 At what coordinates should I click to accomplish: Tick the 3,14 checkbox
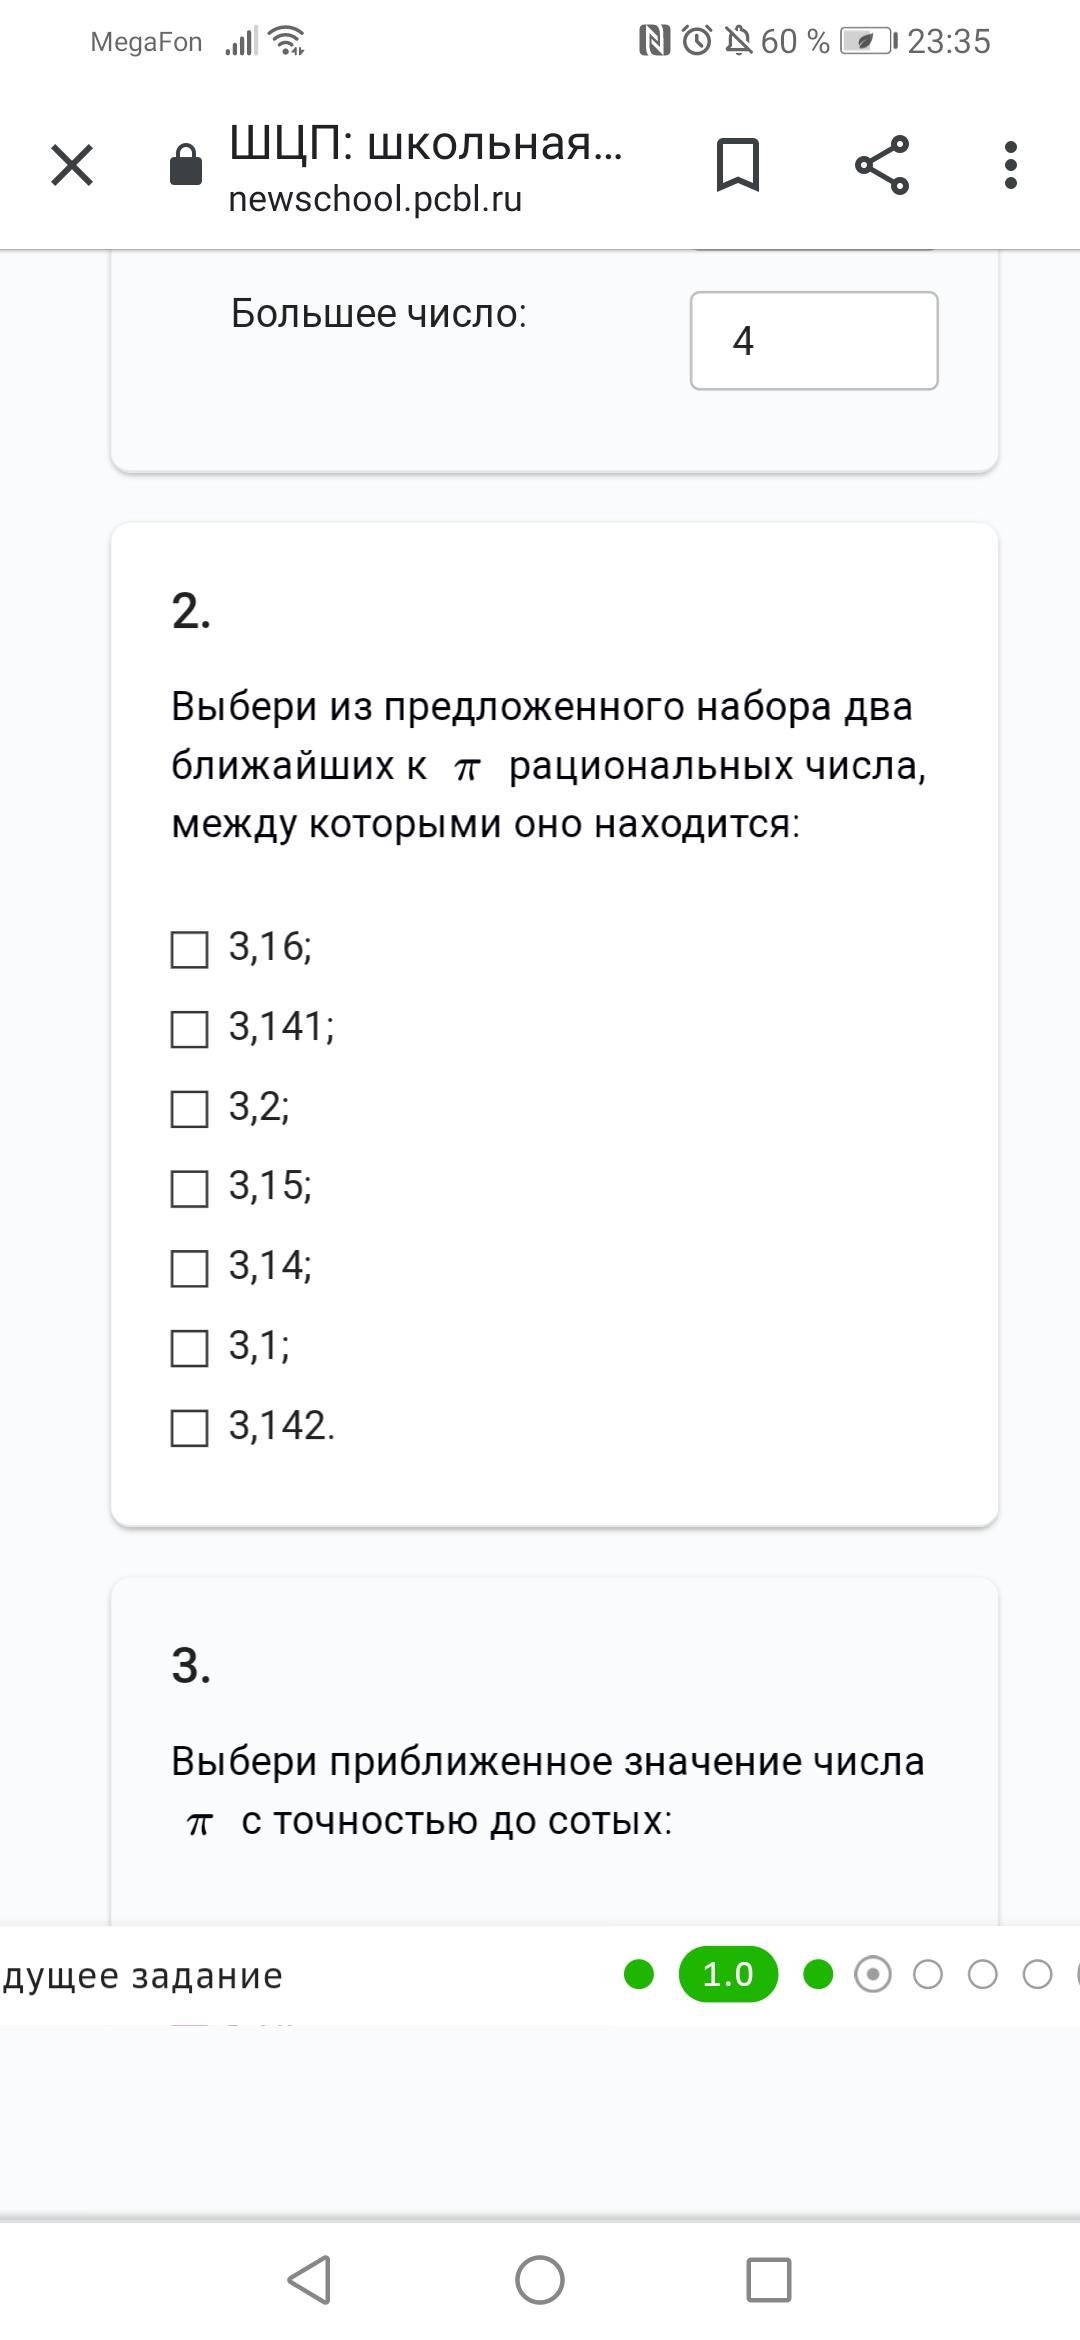coord(189,1268)
